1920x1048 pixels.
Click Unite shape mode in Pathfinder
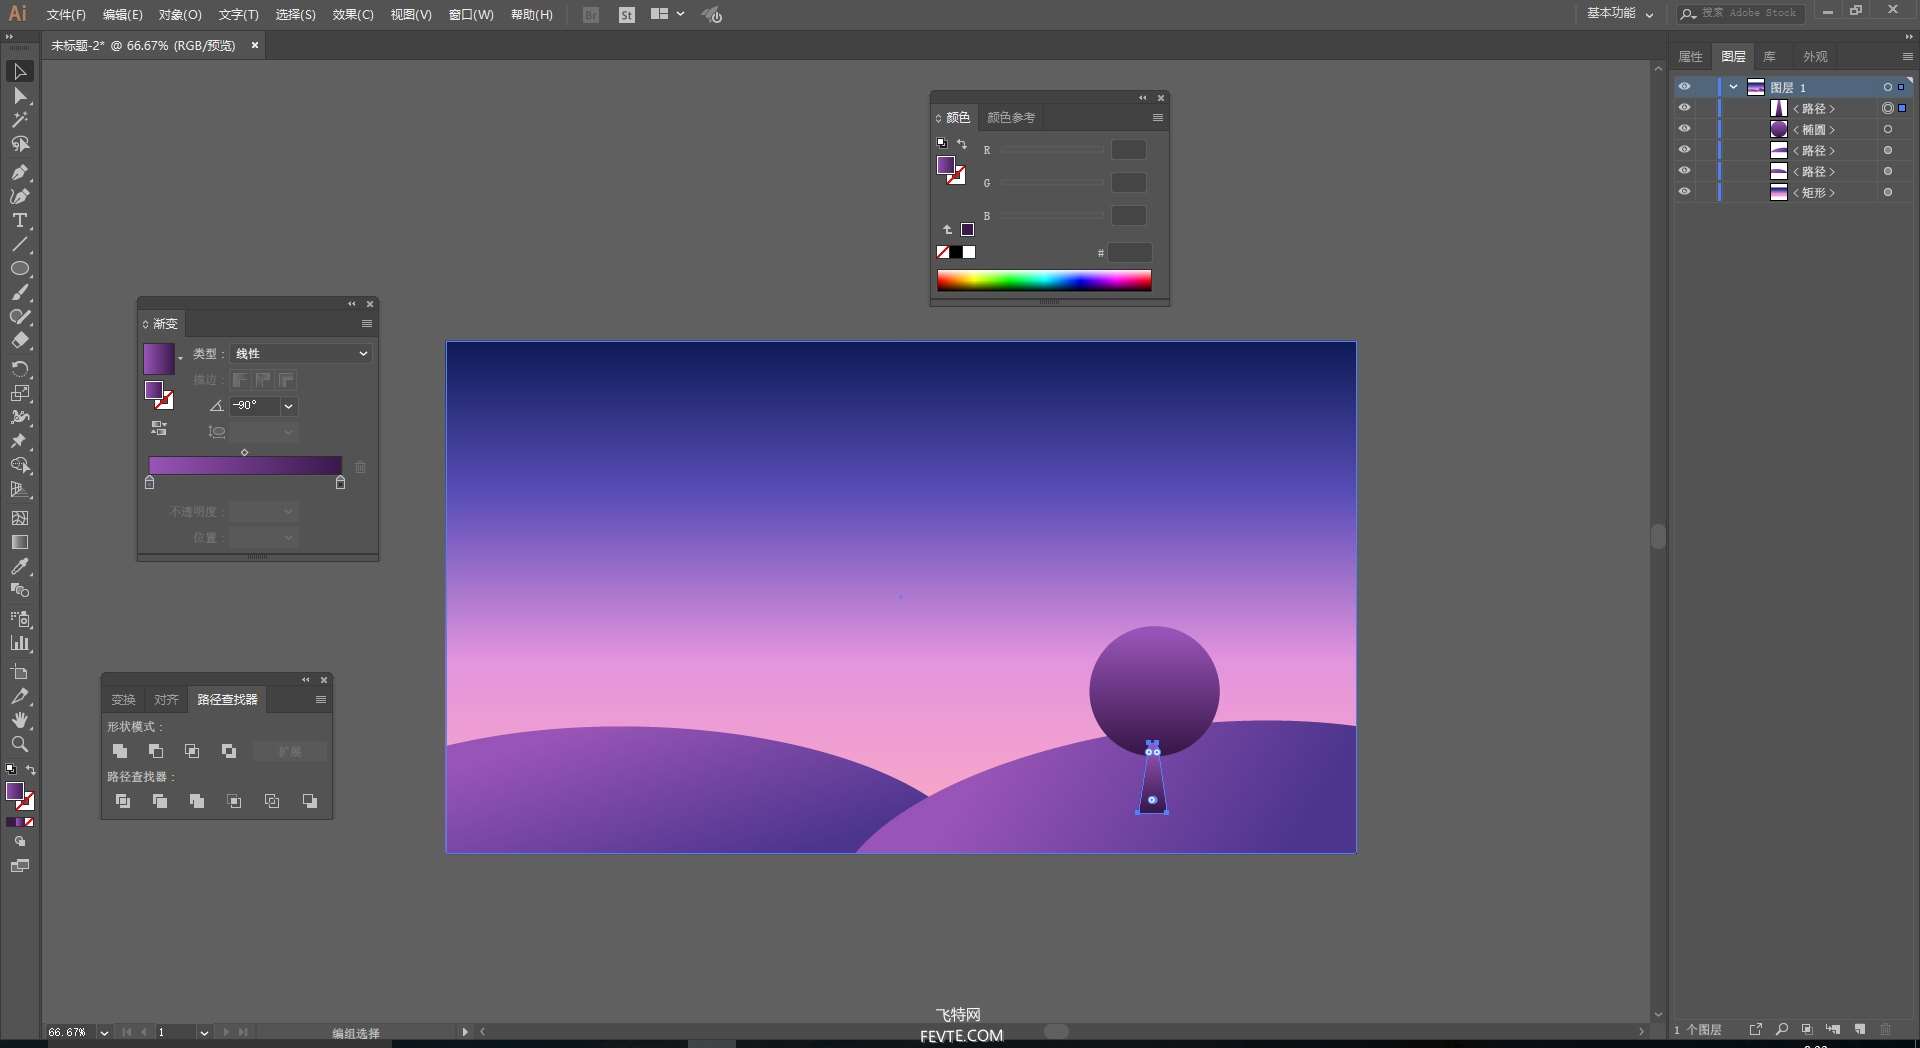tap(120, 751)
